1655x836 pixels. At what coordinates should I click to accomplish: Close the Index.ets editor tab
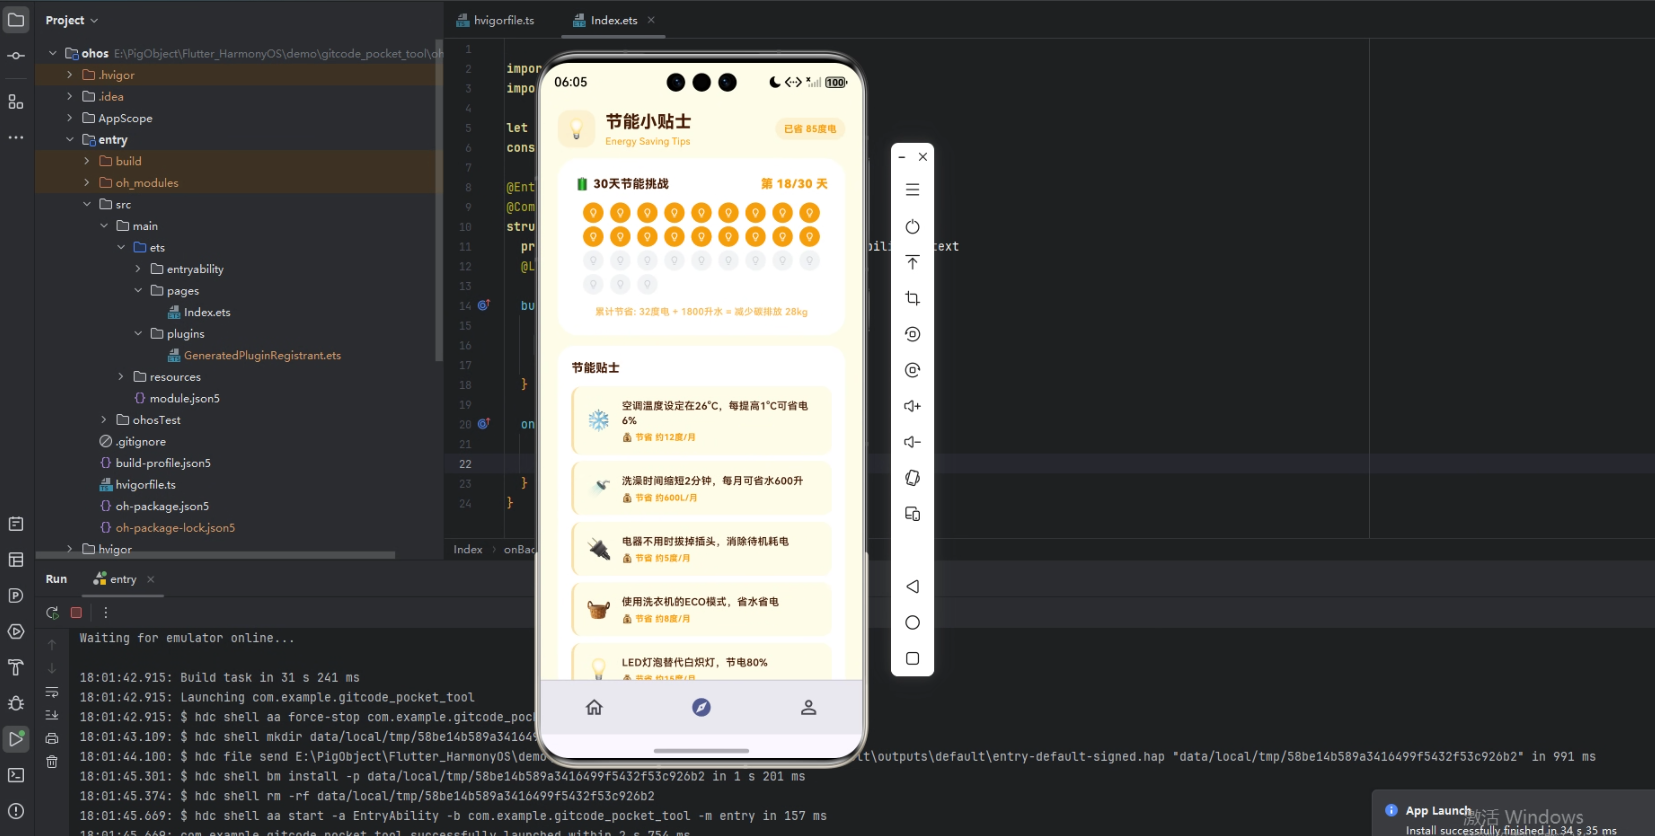tap(651, 20)
